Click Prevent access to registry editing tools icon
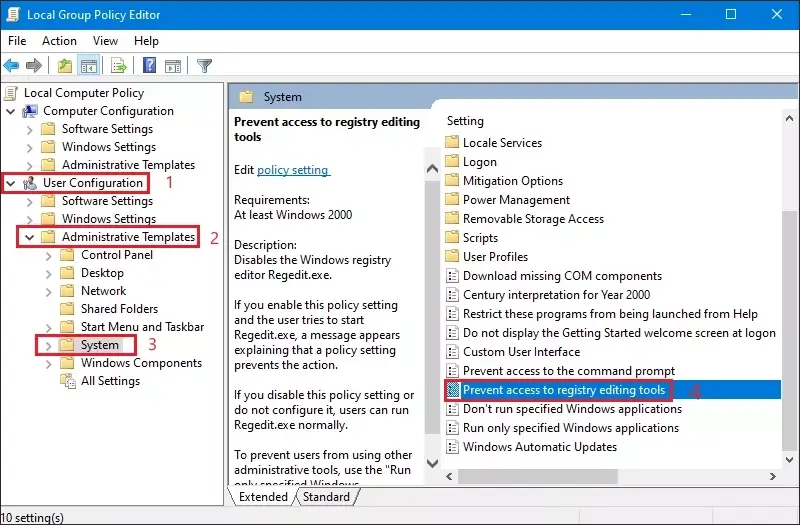The height and width of the screenshot is (525, 800). coord(453,390)
